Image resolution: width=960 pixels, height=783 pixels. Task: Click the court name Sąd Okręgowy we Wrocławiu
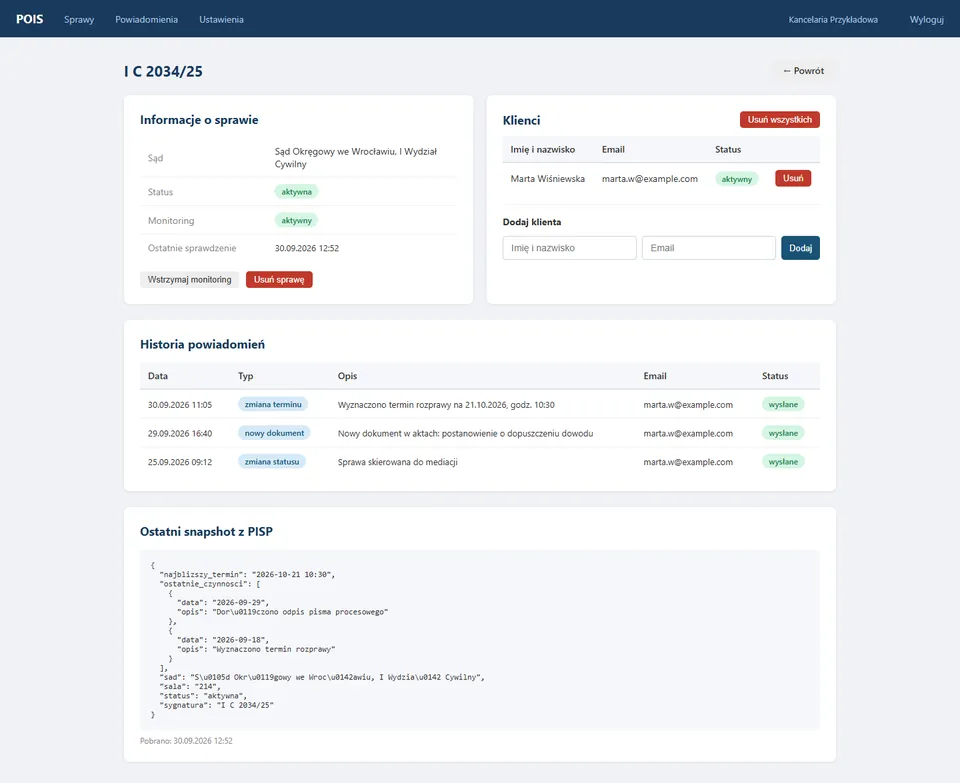(x=356, y=158)
